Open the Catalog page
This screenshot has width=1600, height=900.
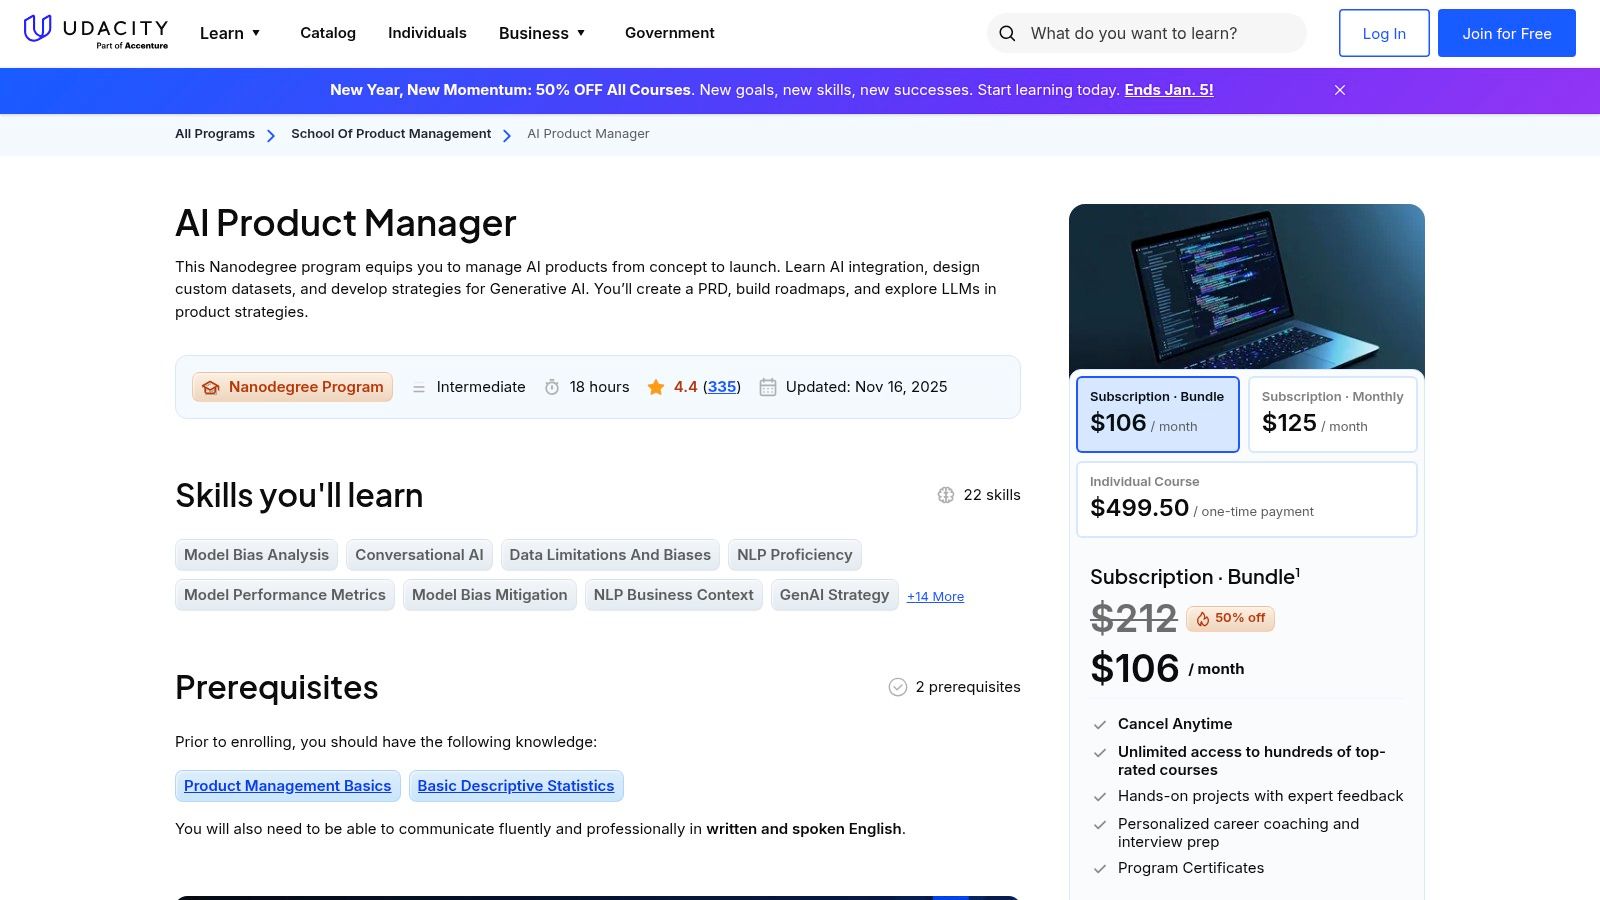click(327, 33)
